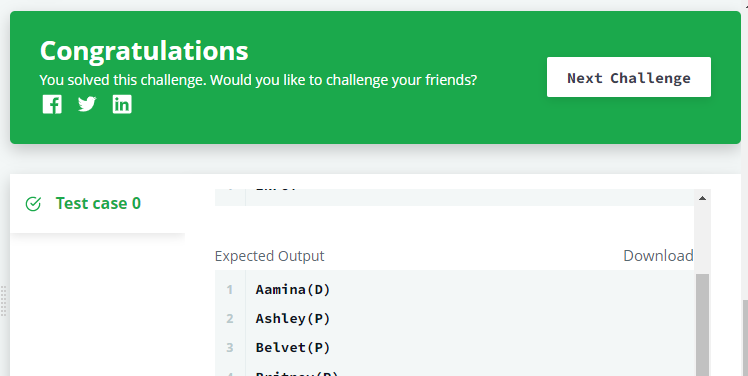Click the 'You solved this challenge' message
This screenshot has height=376, width=748.
[x=258, y=80]
